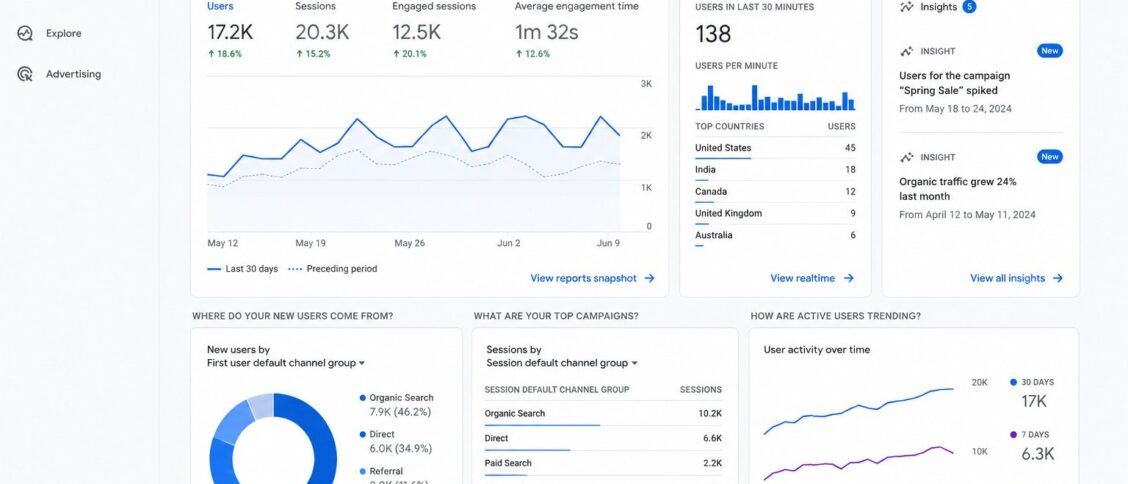
Task: Click the User activity over time title
Action: click(817, 350)
